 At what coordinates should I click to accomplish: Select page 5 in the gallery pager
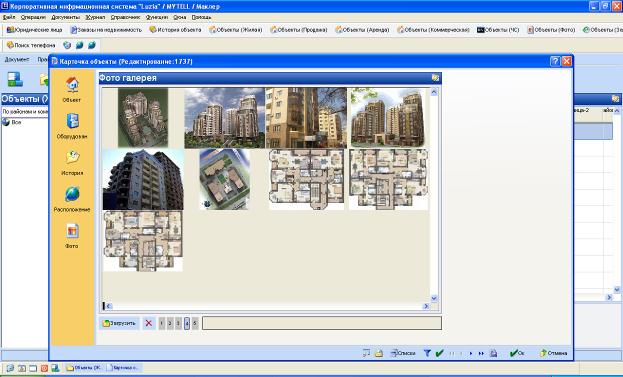(x=195, y=323)
